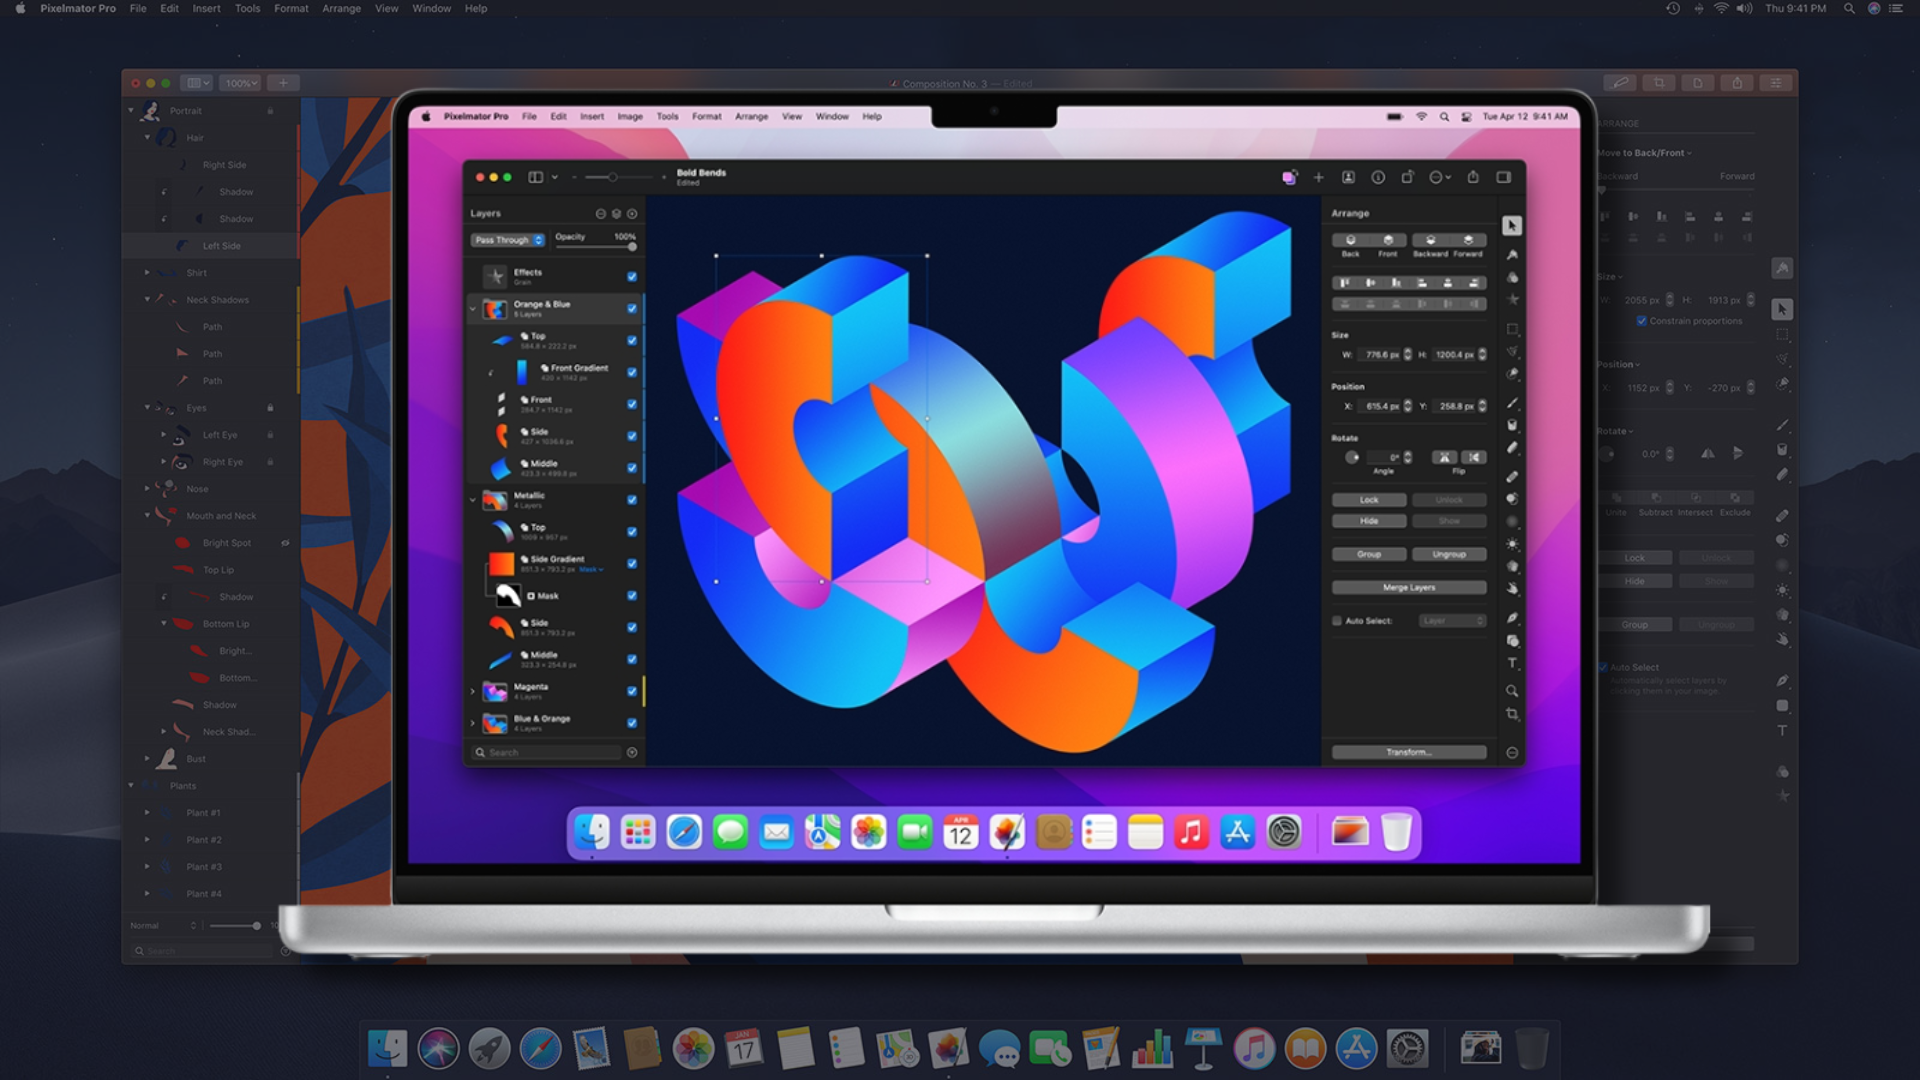Select the Arrange arrow tool in laptop's tool strip
1920x1080 pixels.
[1512, 226]
